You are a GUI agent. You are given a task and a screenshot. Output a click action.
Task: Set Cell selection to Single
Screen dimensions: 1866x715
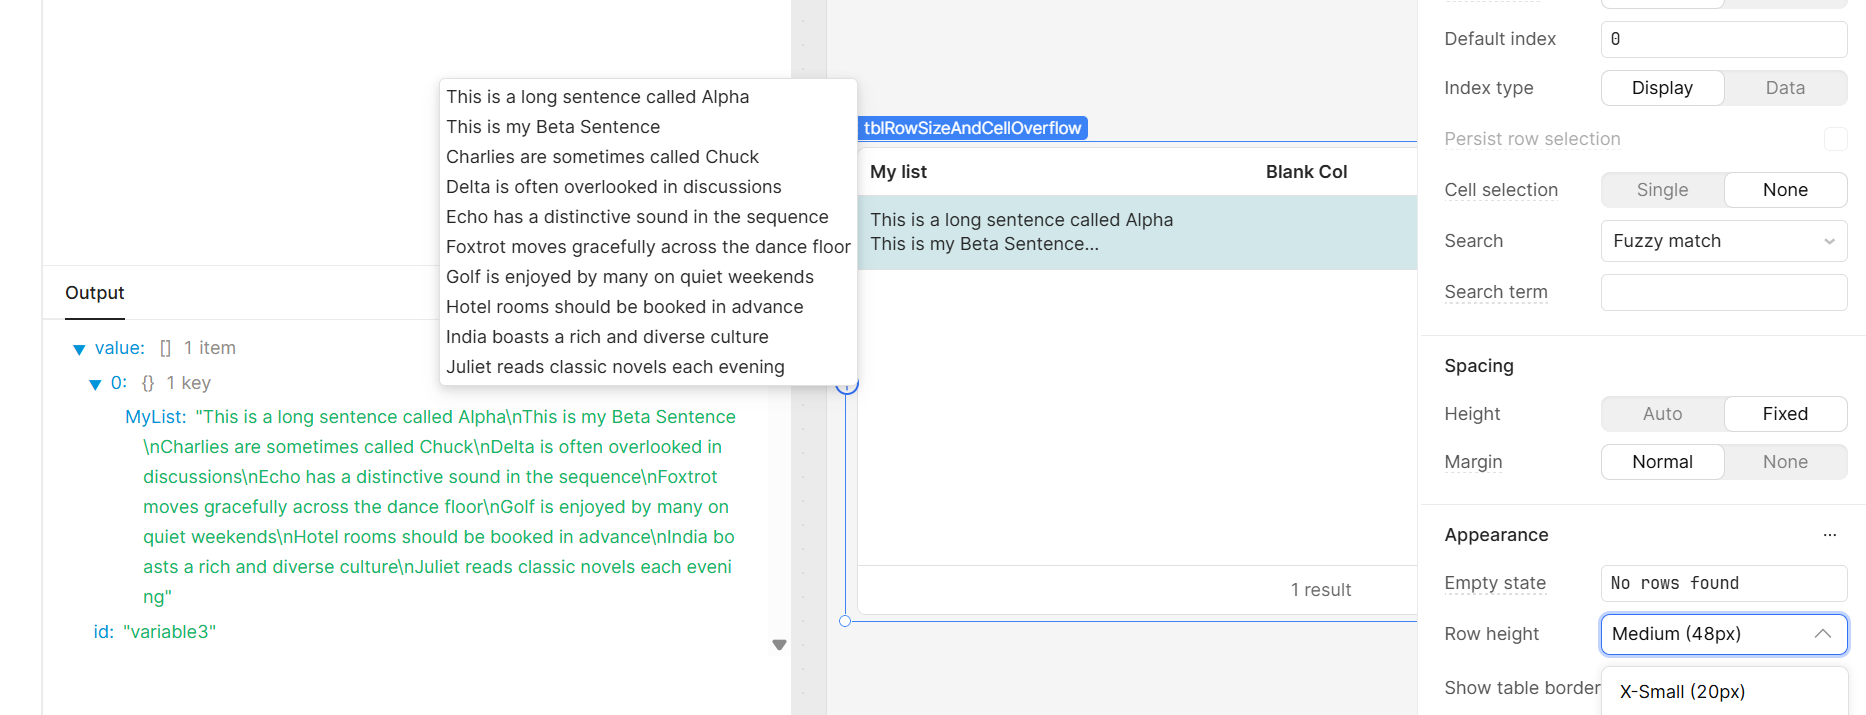pyautogui.click(x=1662, y=190)
